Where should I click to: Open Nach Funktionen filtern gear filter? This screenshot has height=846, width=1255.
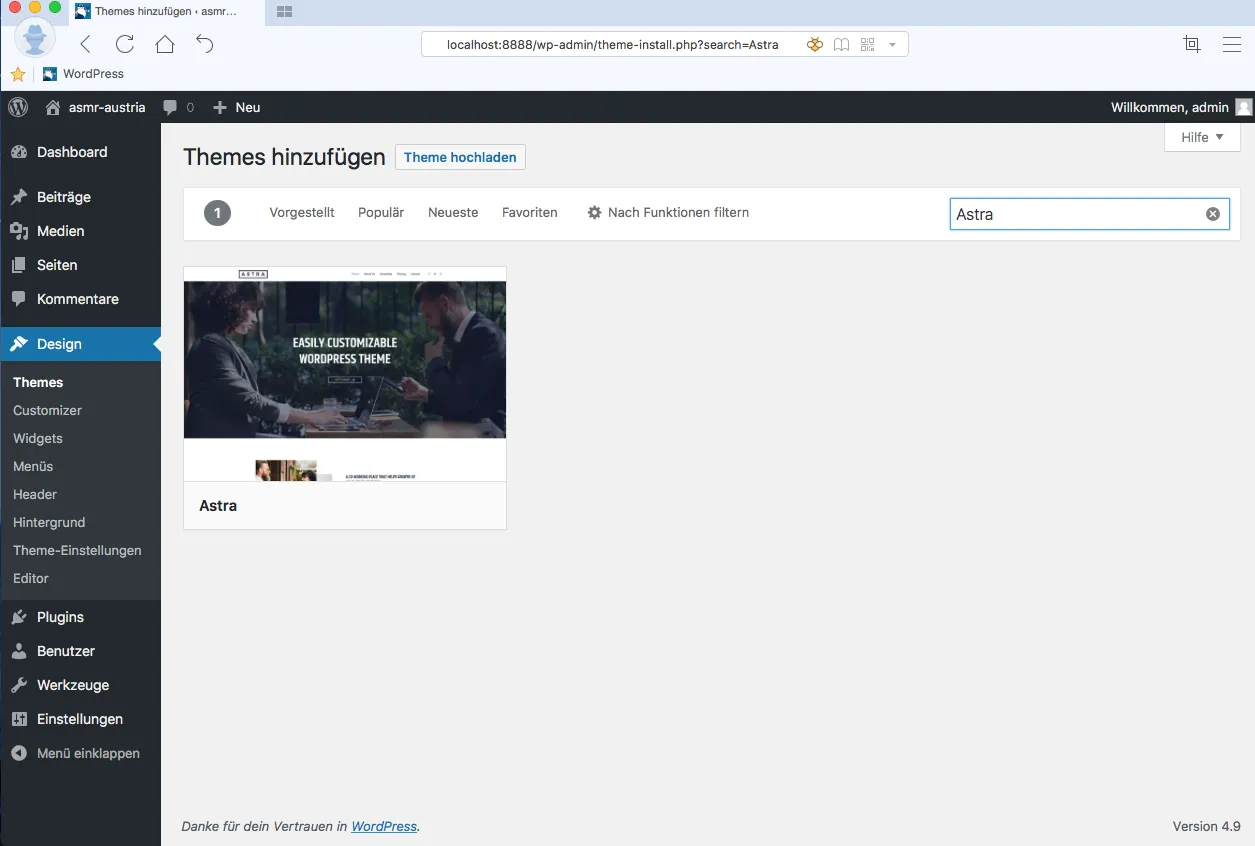click(668, 212)
